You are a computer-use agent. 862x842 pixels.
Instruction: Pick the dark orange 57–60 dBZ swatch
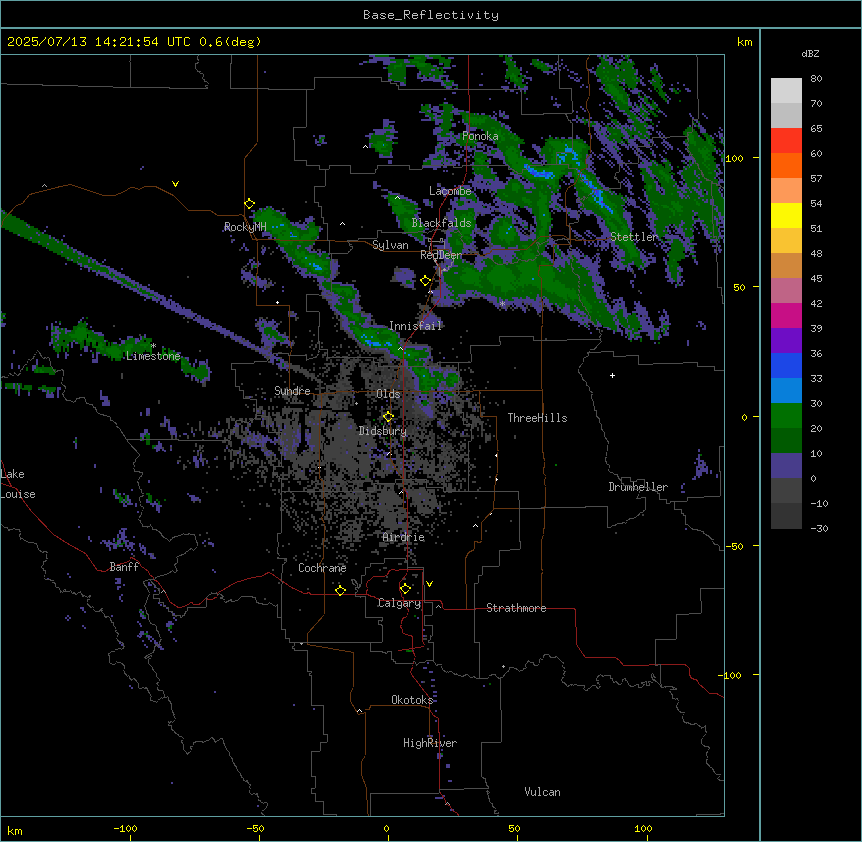786,165
